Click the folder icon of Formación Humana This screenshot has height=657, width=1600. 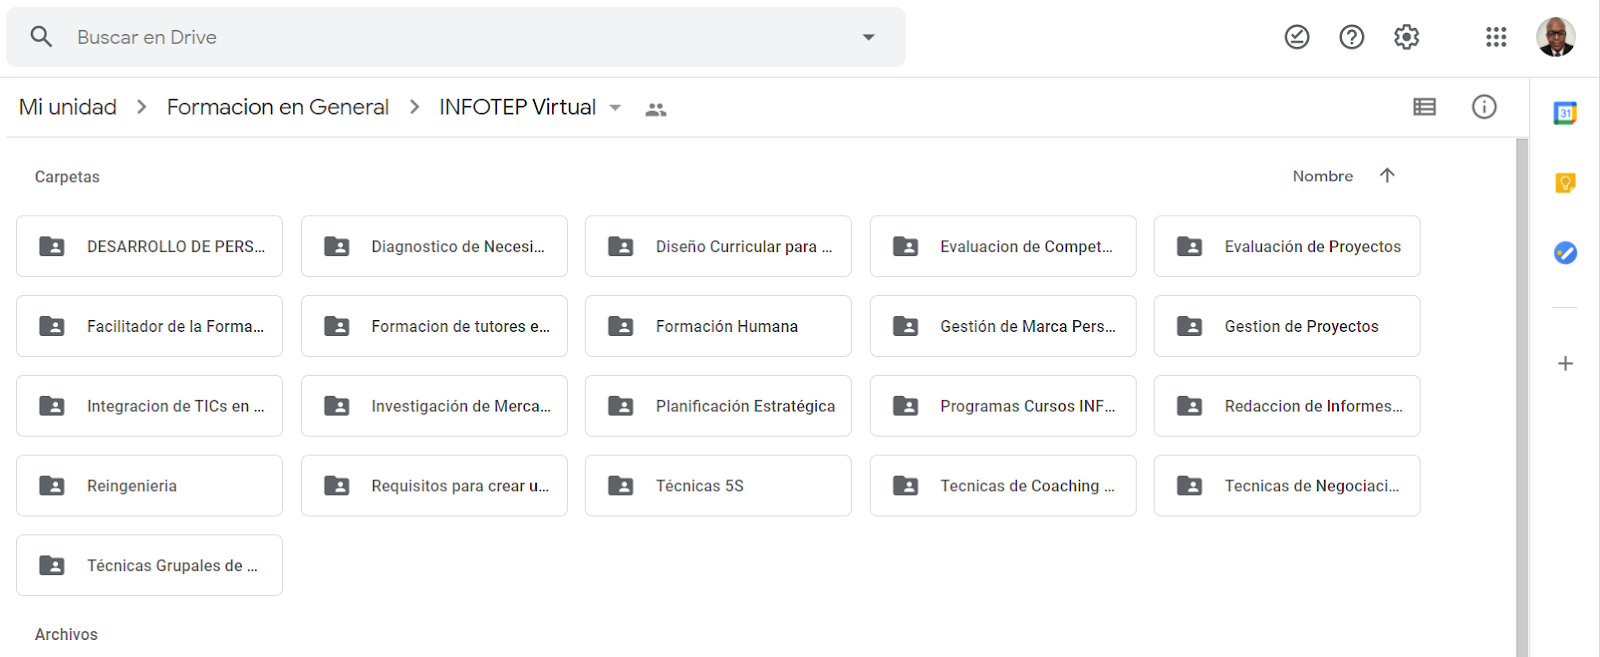621,326
